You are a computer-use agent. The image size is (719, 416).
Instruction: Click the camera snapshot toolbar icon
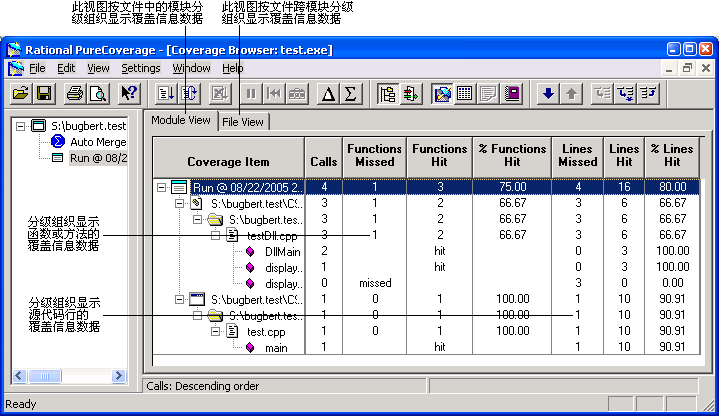tap(297, 94)
